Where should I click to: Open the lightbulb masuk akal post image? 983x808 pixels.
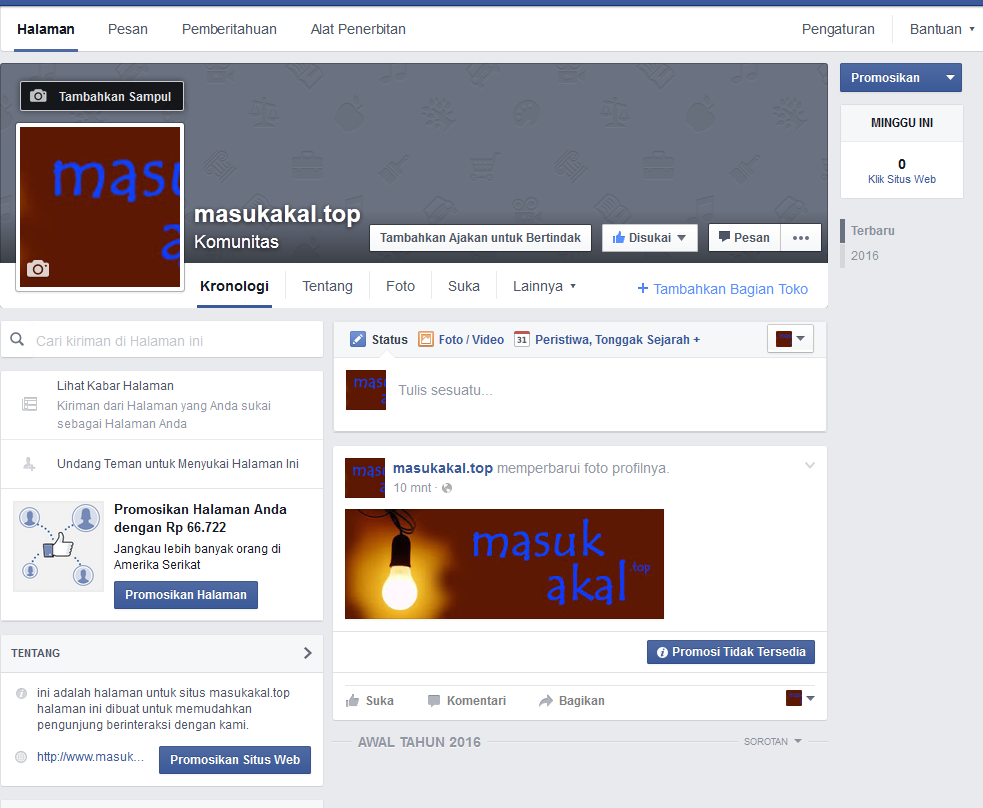click(504, 564)
